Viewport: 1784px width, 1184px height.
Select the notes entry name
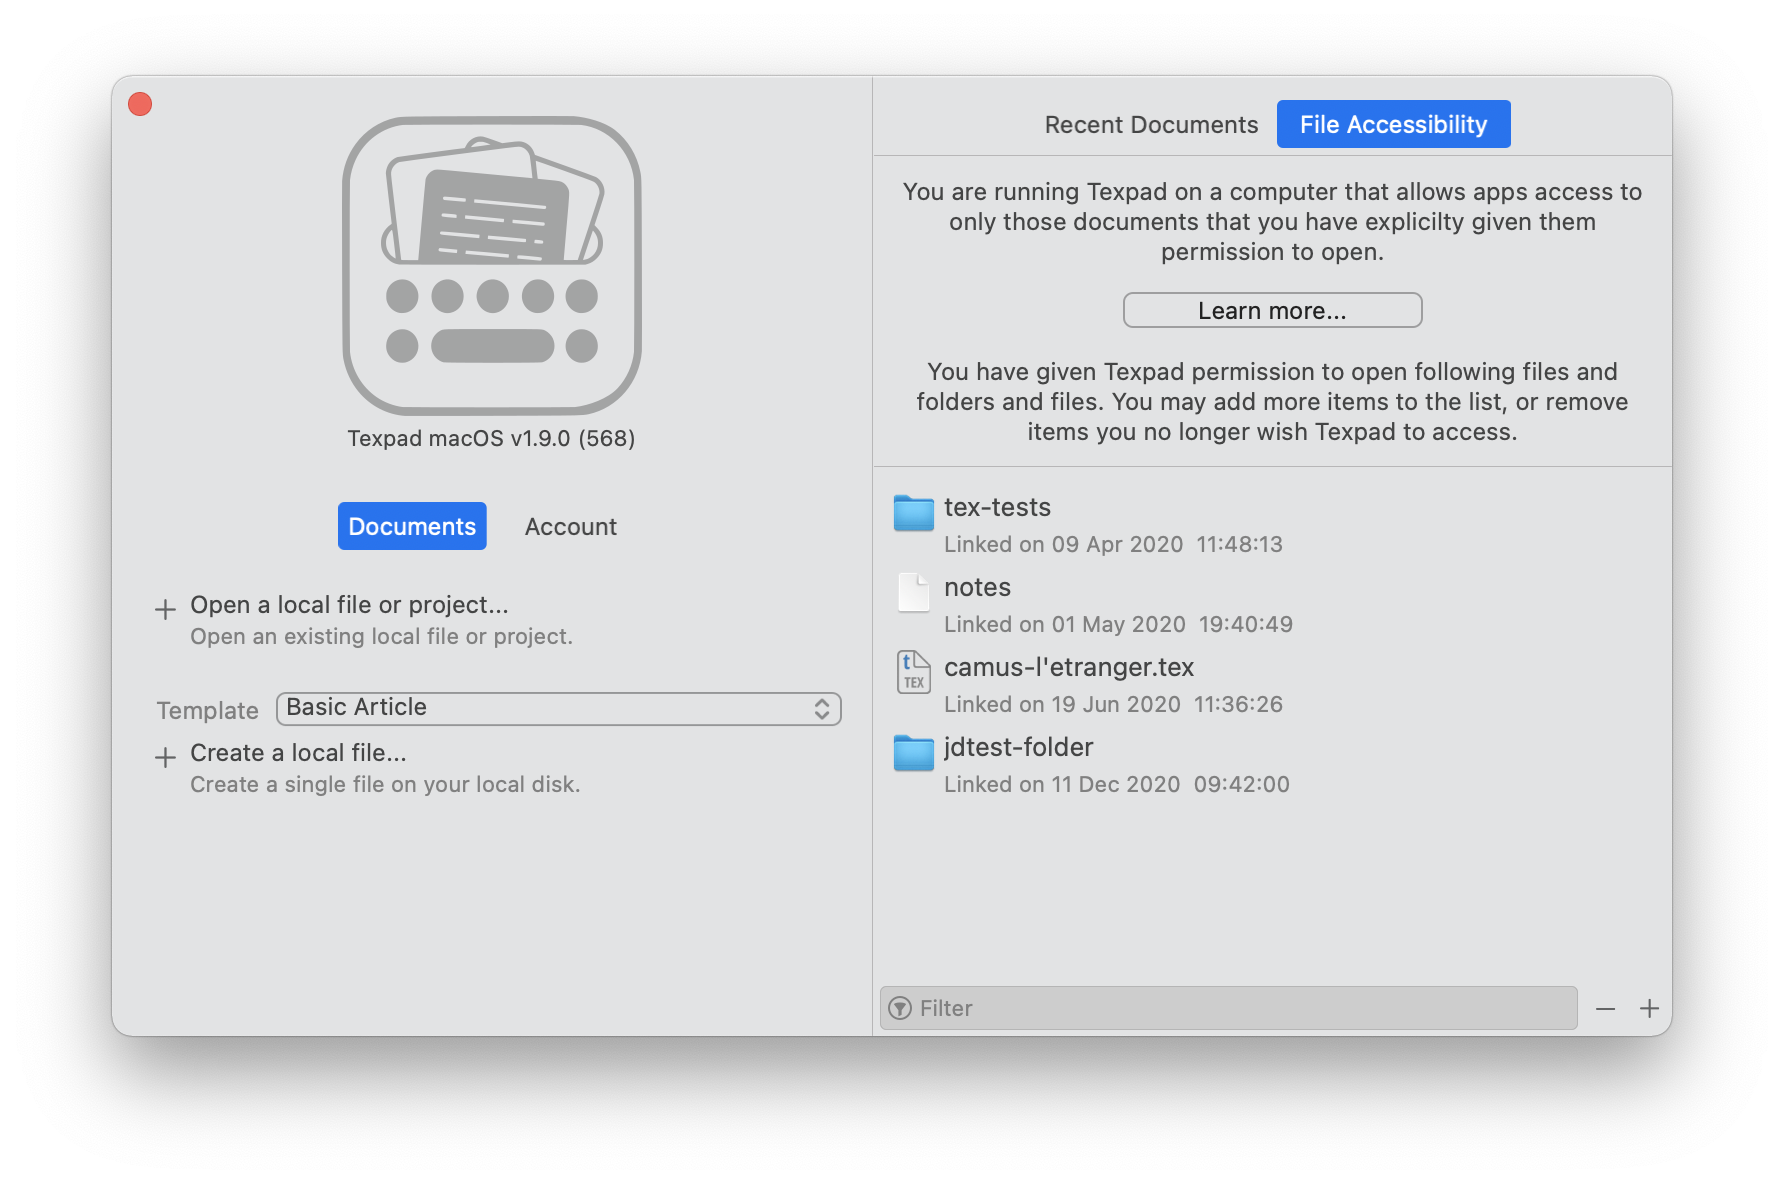point(977,587)
